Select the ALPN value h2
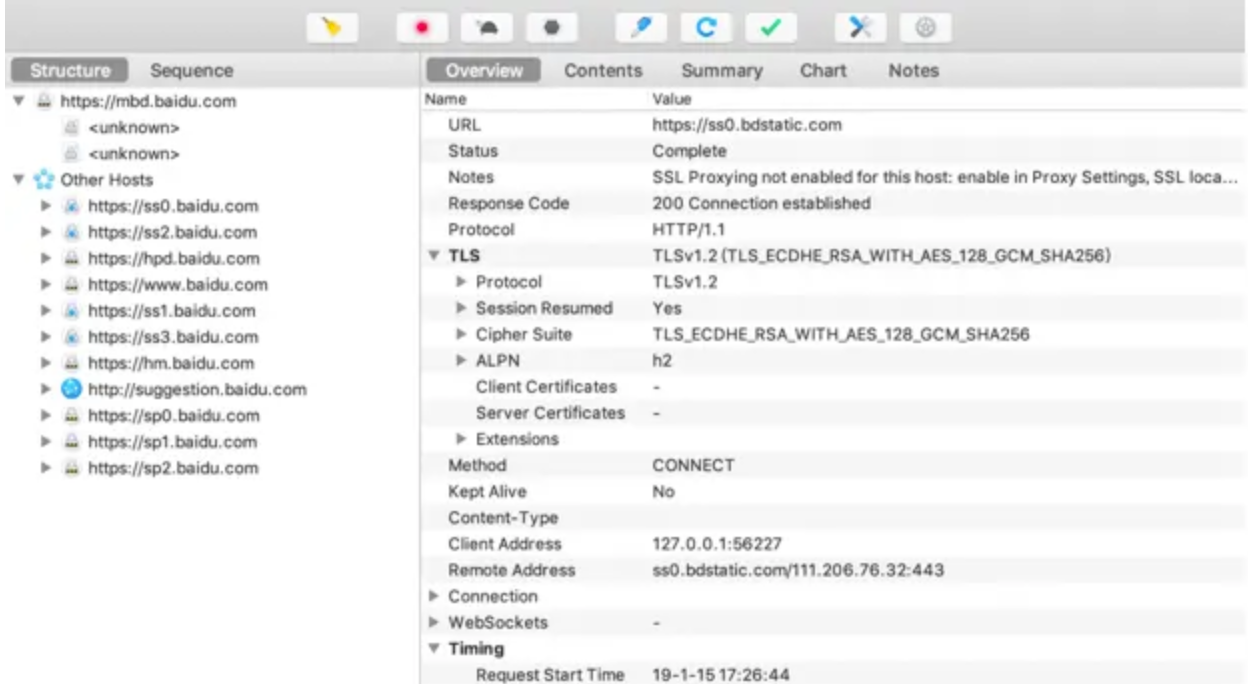 click(661, 360)
